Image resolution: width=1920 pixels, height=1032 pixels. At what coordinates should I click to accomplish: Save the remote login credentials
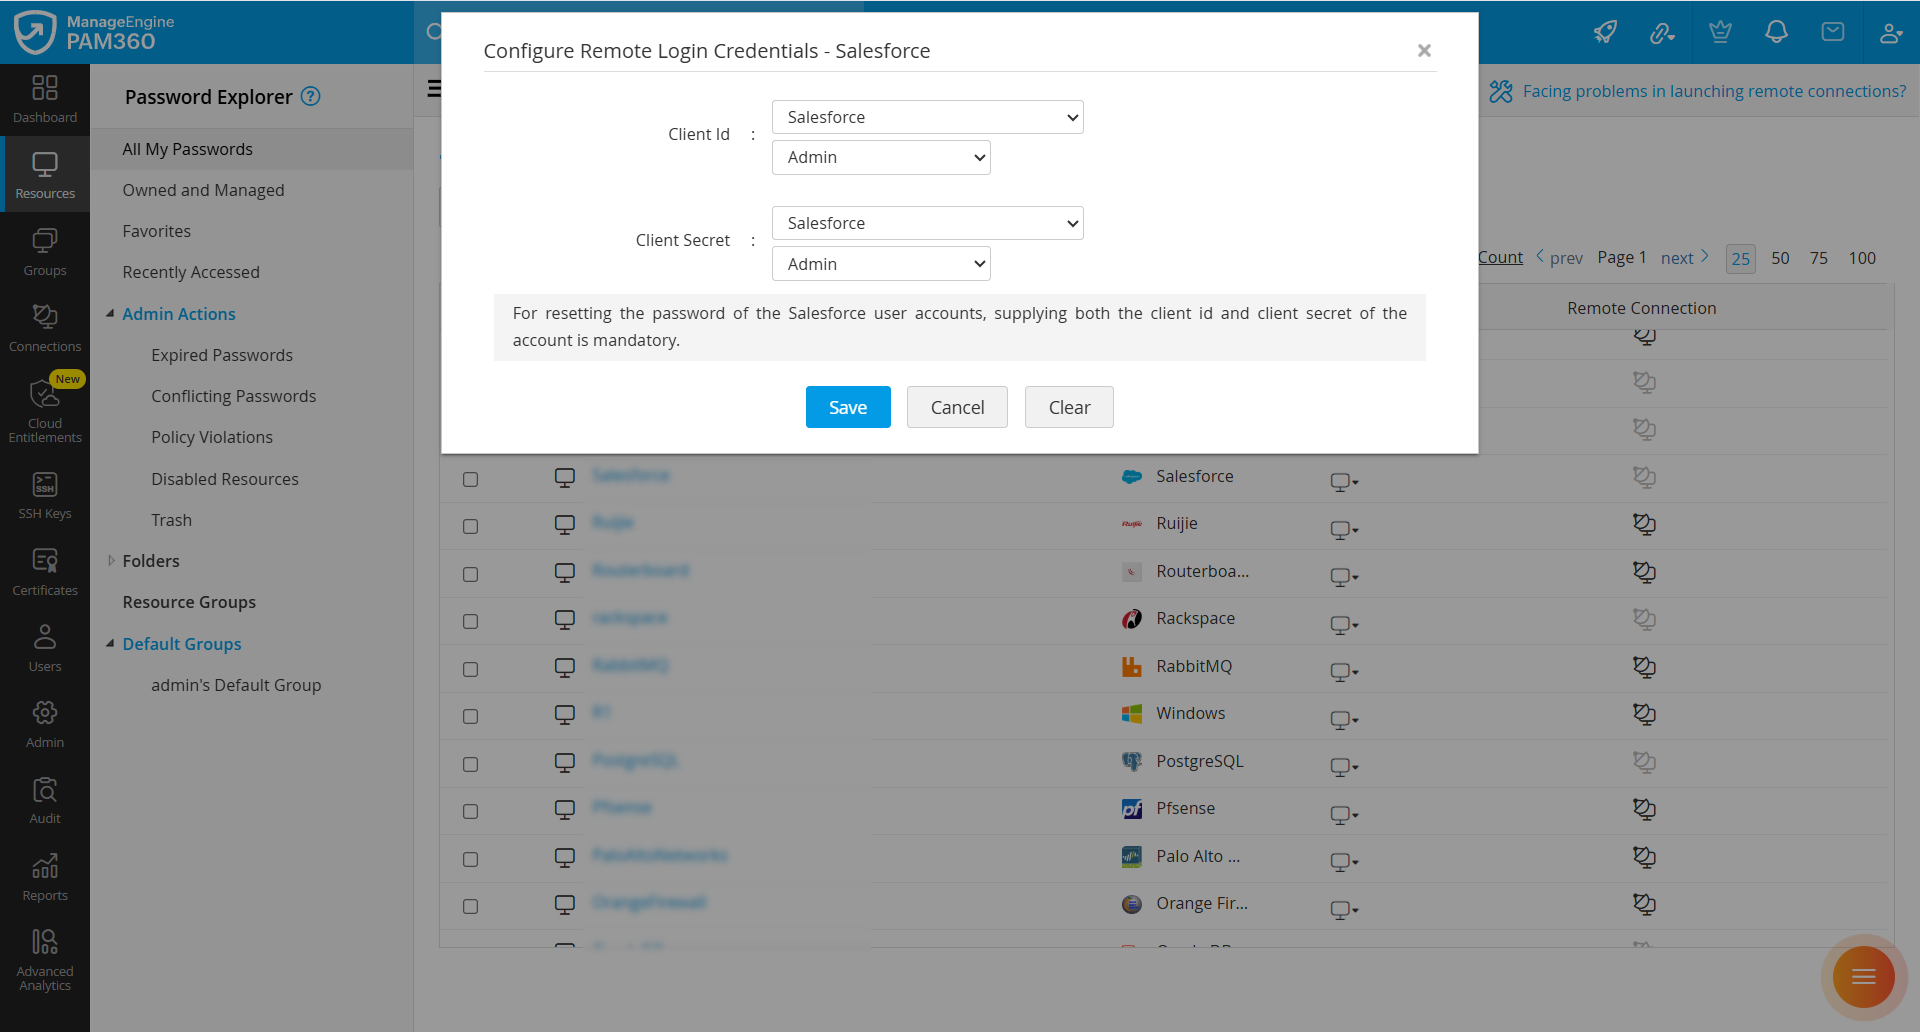tap(848, 407)
